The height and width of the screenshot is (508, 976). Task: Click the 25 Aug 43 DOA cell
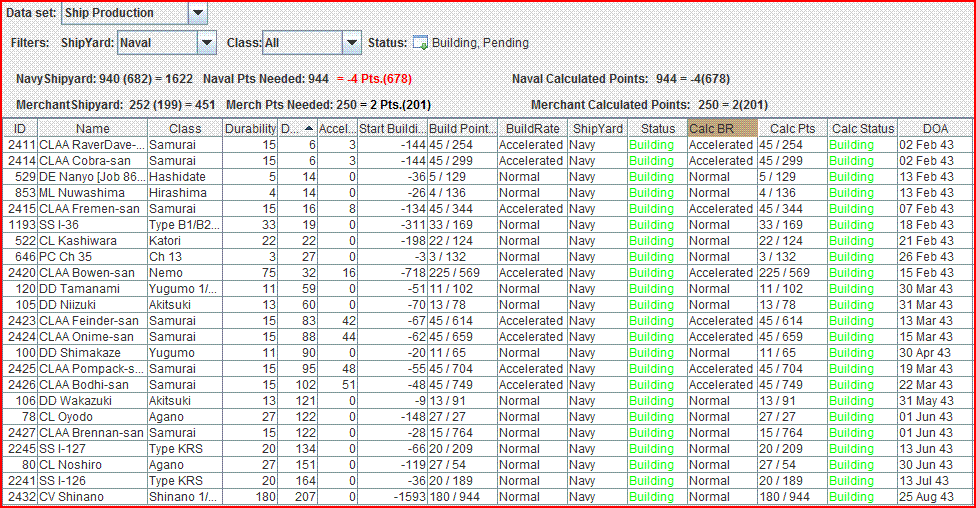pyautogui.click(x=935, y=497)
